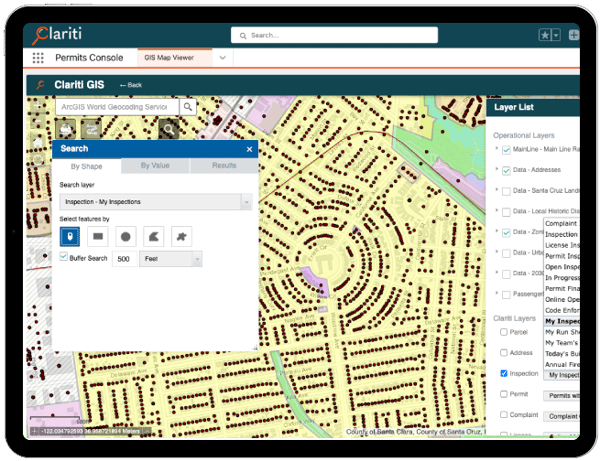Click the ArcGIS World Geocoding input
This screenshot has width=600, height=461.
click(x=117, y=107)
